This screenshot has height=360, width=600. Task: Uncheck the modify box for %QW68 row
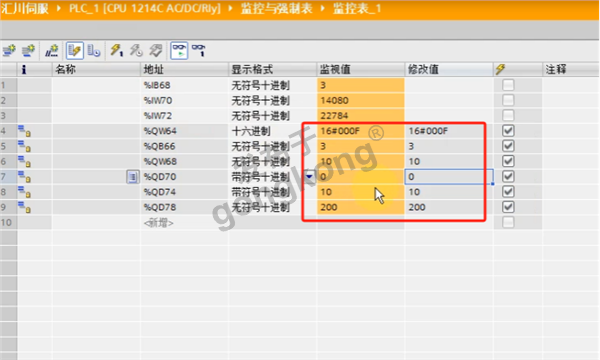tap(508, 161)
